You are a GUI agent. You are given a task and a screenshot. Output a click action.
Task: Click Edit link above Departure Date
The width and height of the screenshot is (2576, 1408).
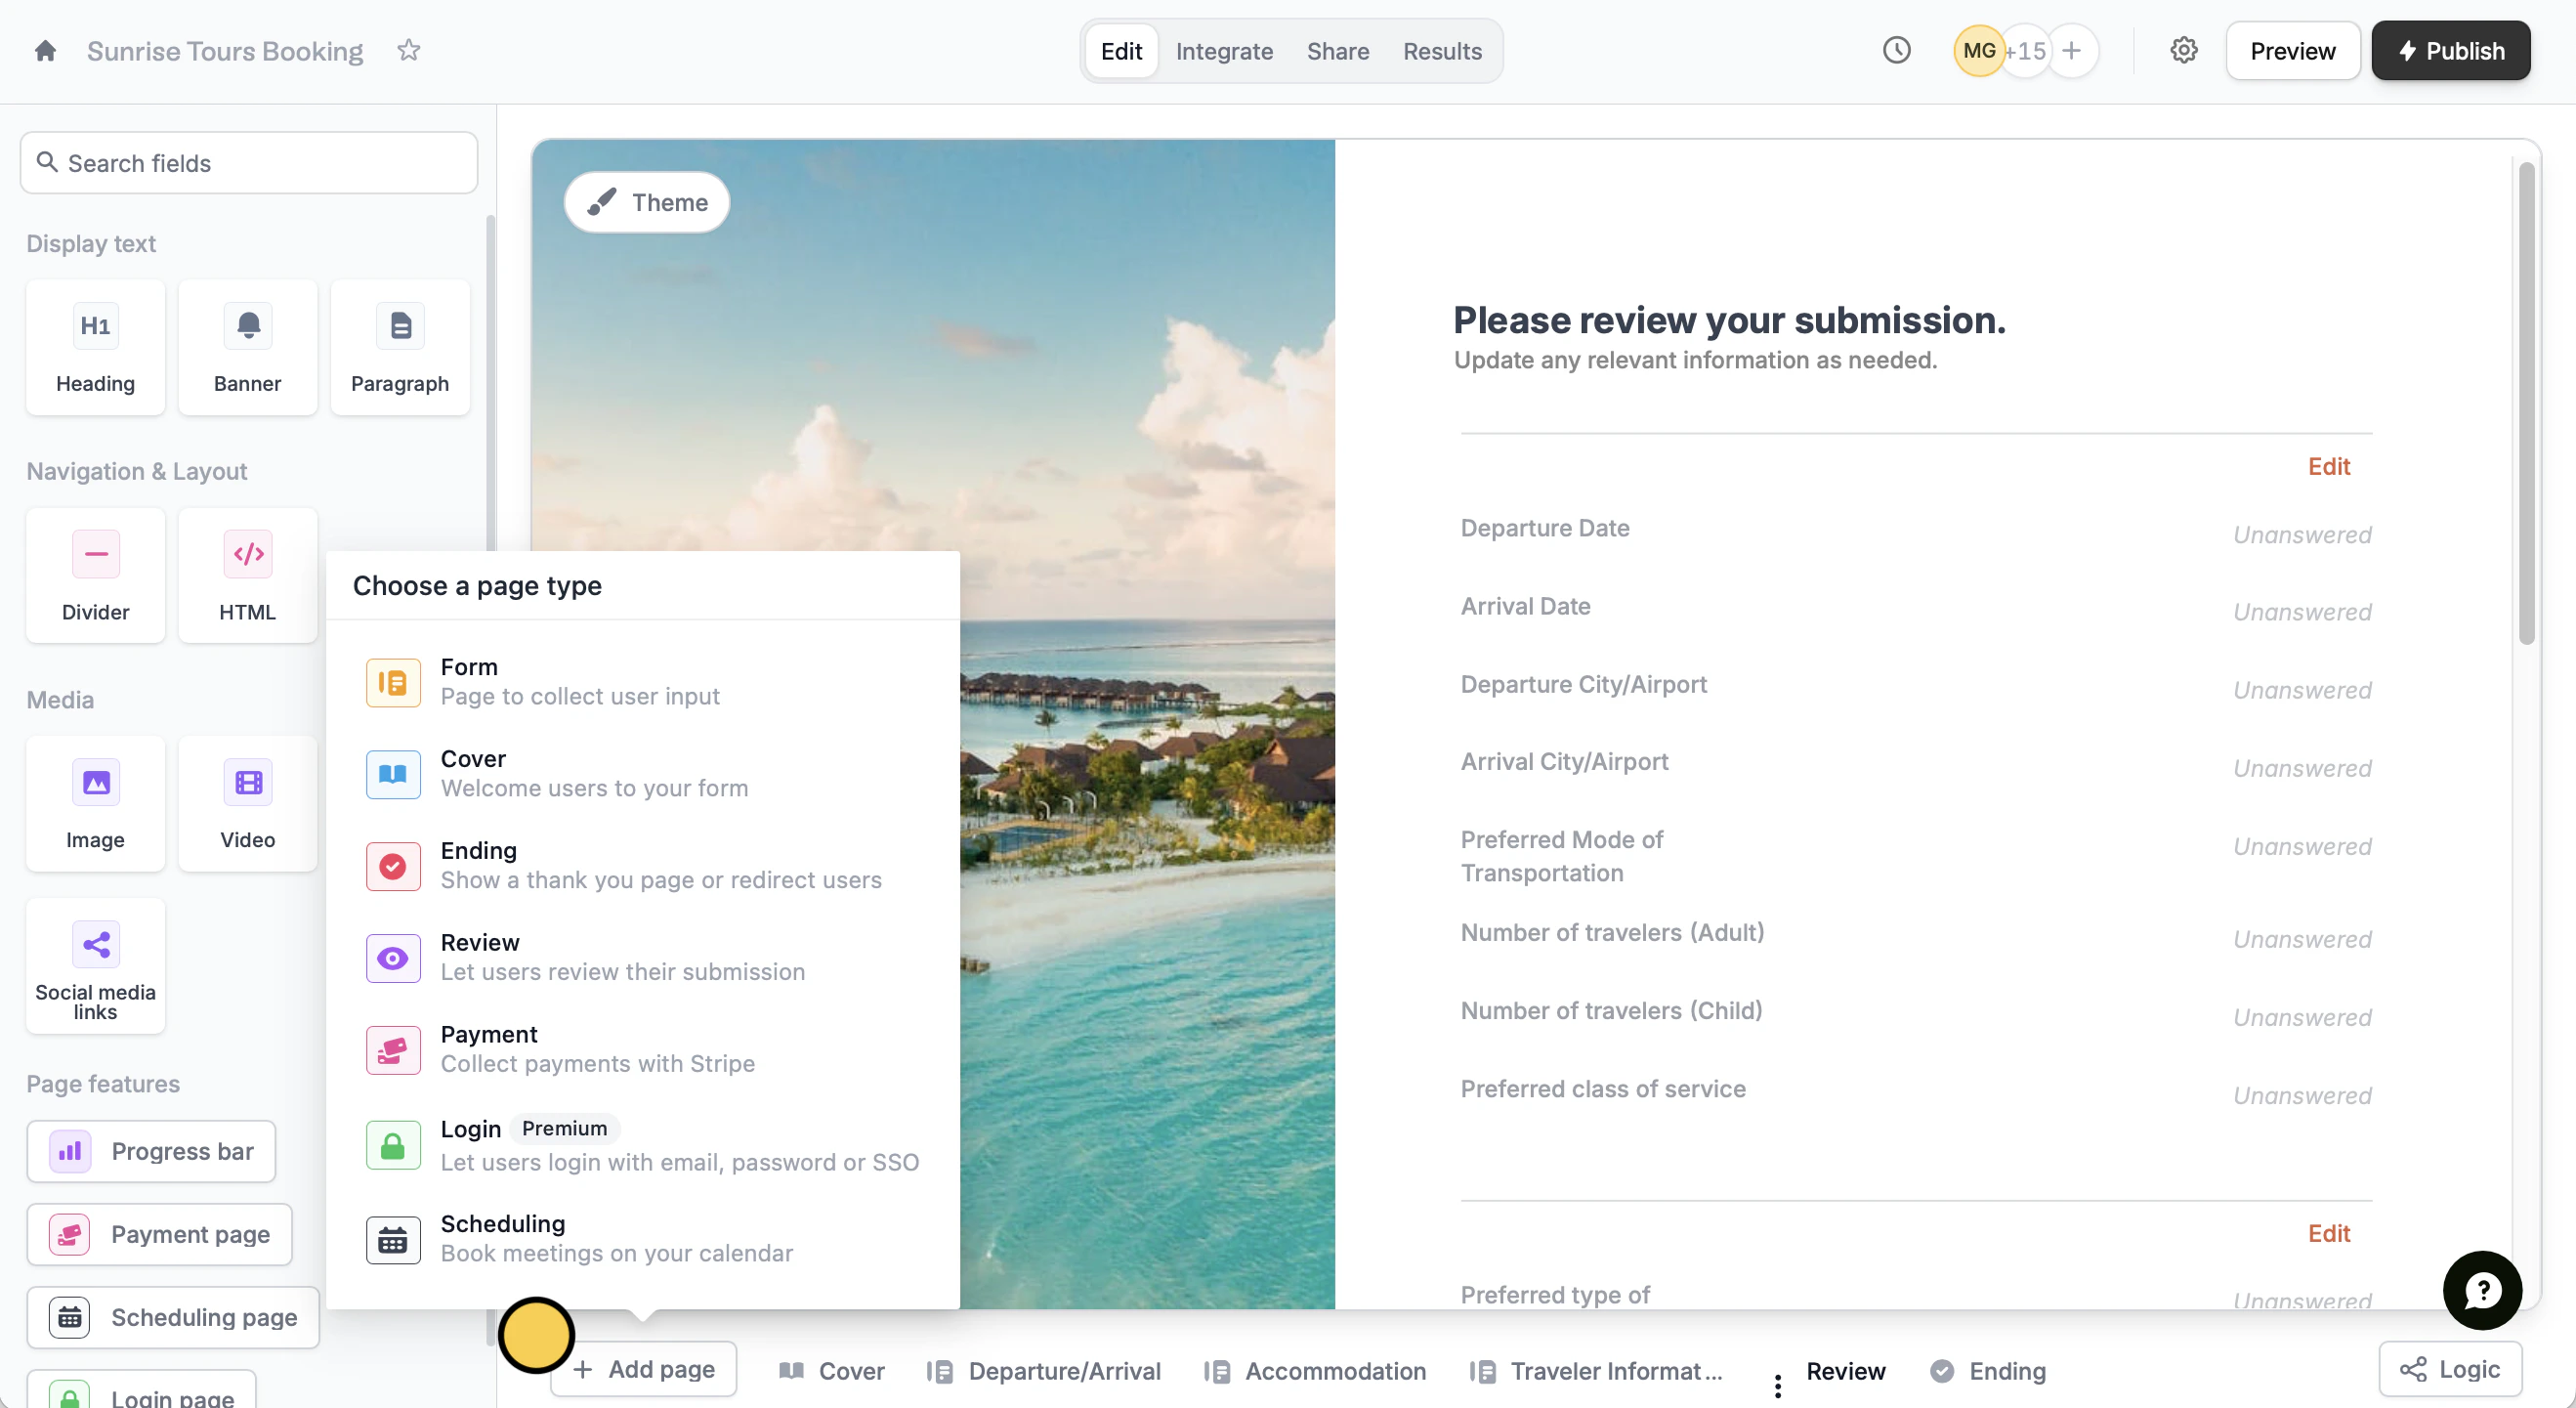pos(2328,467)
